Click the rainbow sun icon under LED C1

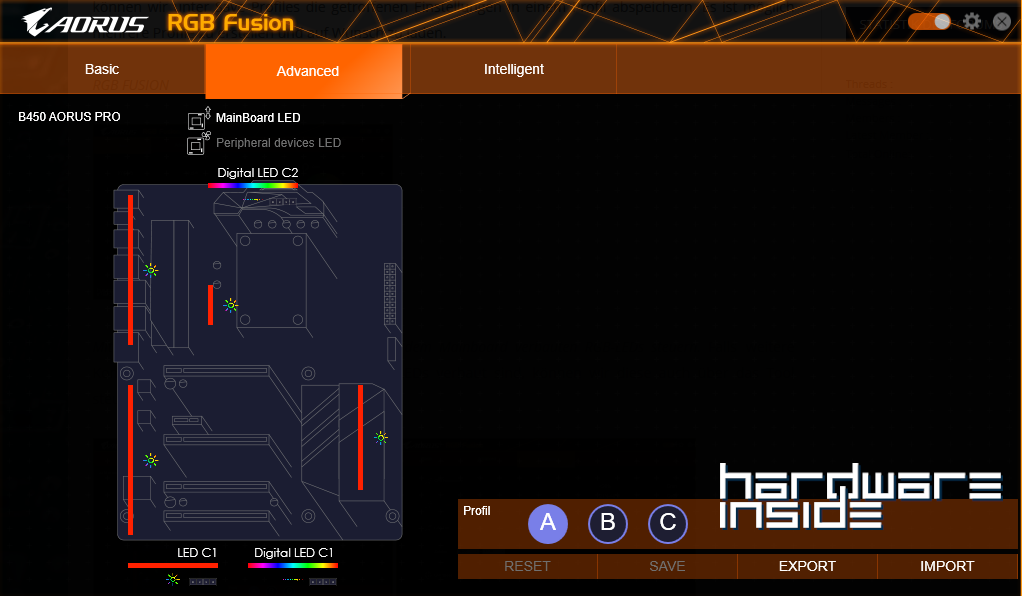(x=173, y=579)
